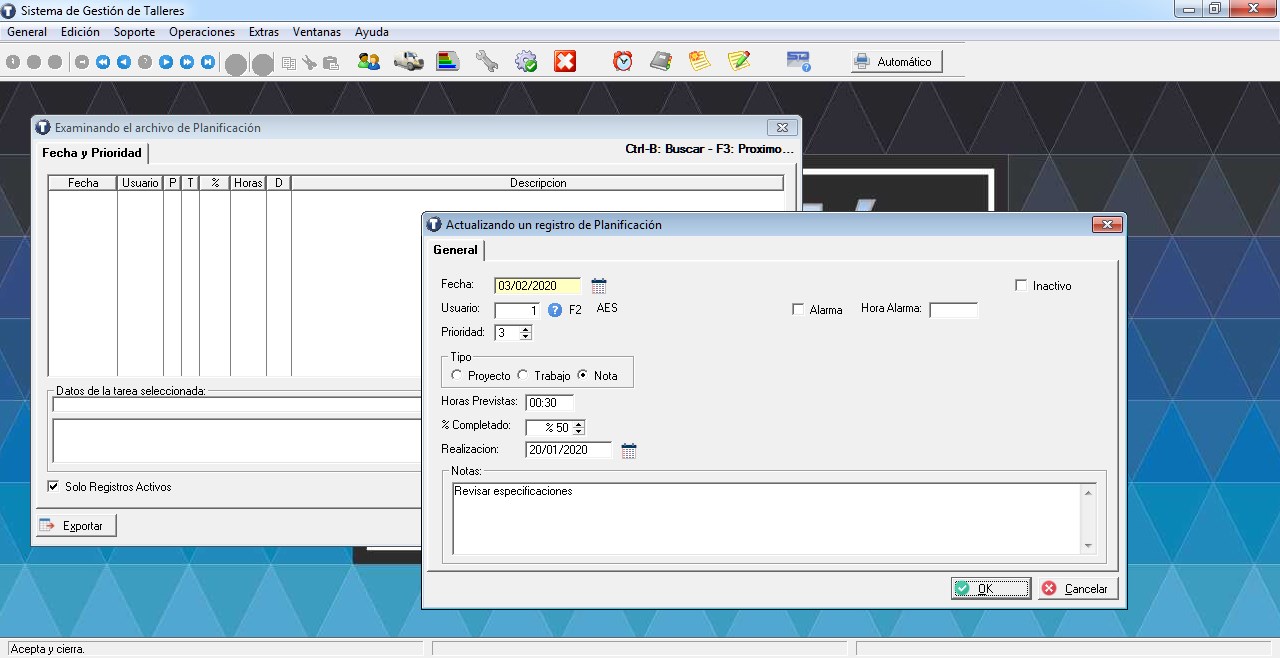The width and height of the screenshot is (1280, 658).
Task: Open the Soporte menu
Action: point(134,32)
